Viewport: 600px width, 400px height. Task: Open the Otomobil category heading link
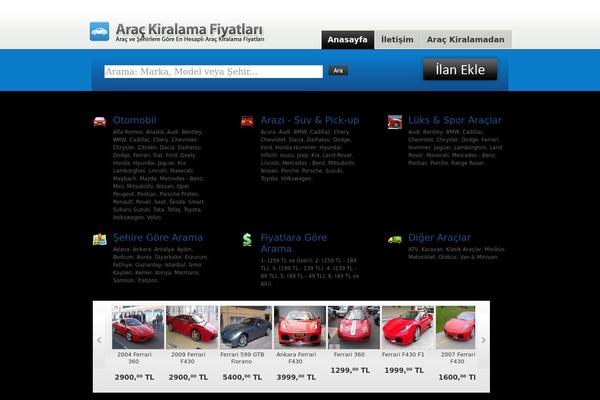[134, 120]
